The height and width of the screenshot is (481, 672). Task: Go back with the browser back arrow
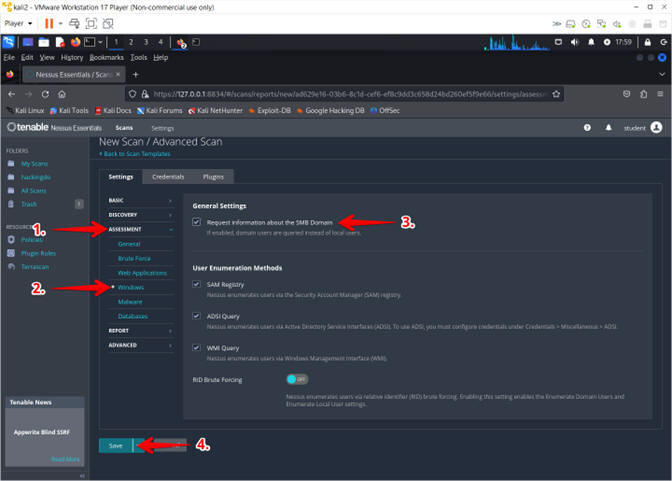12,94
